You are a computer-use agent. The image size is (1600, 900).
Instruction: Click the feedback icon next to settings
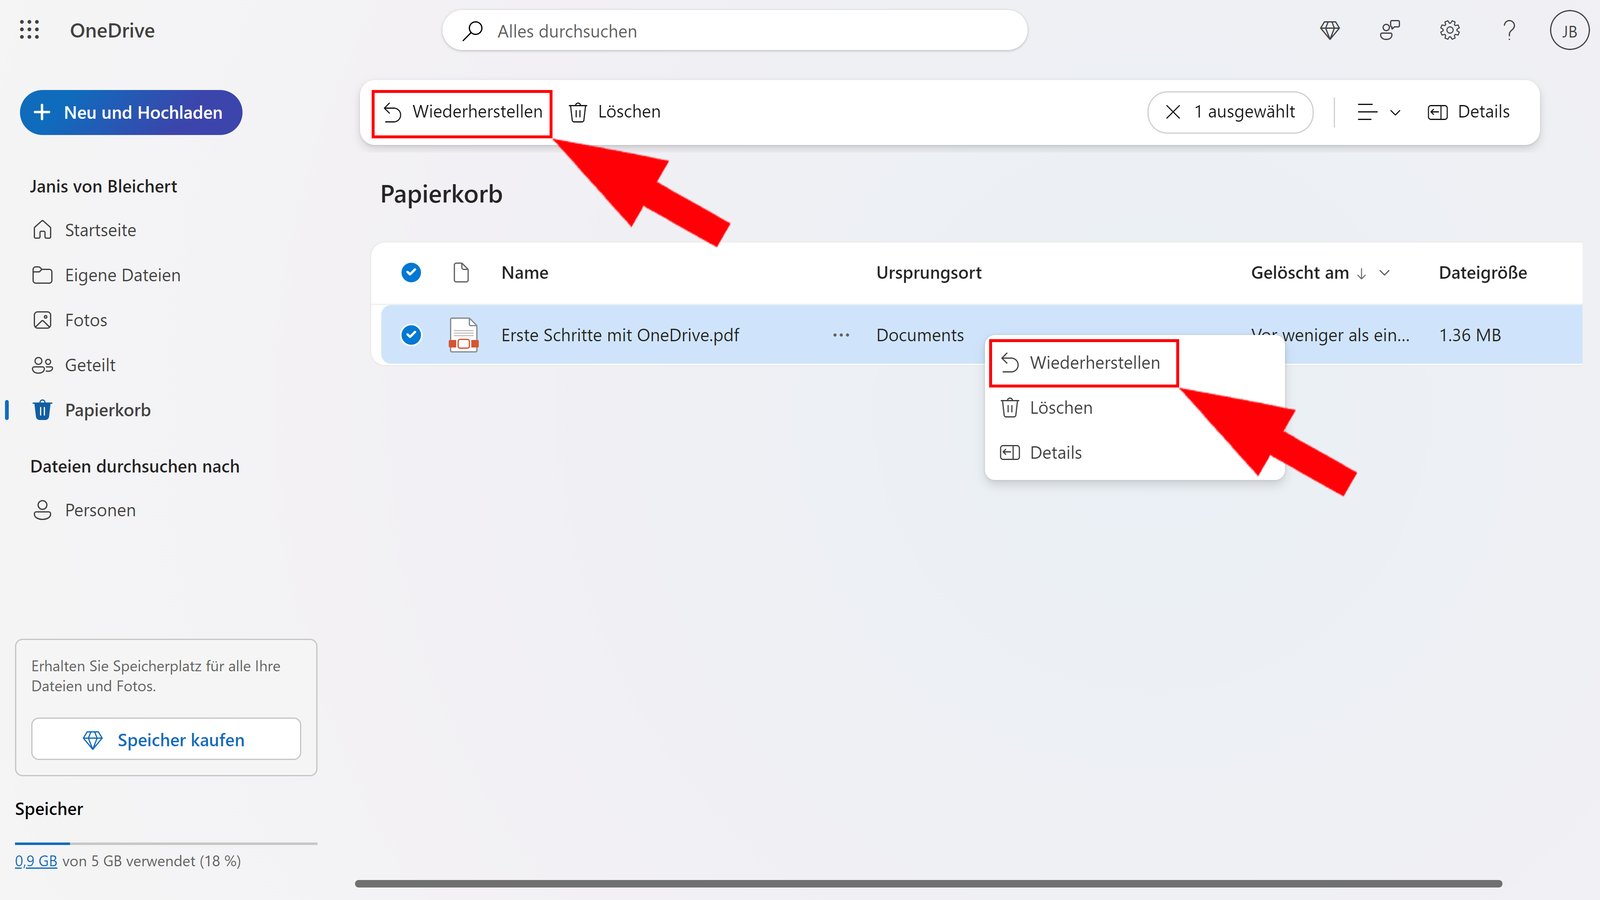pyautogui.click(x=1389, y=30)
